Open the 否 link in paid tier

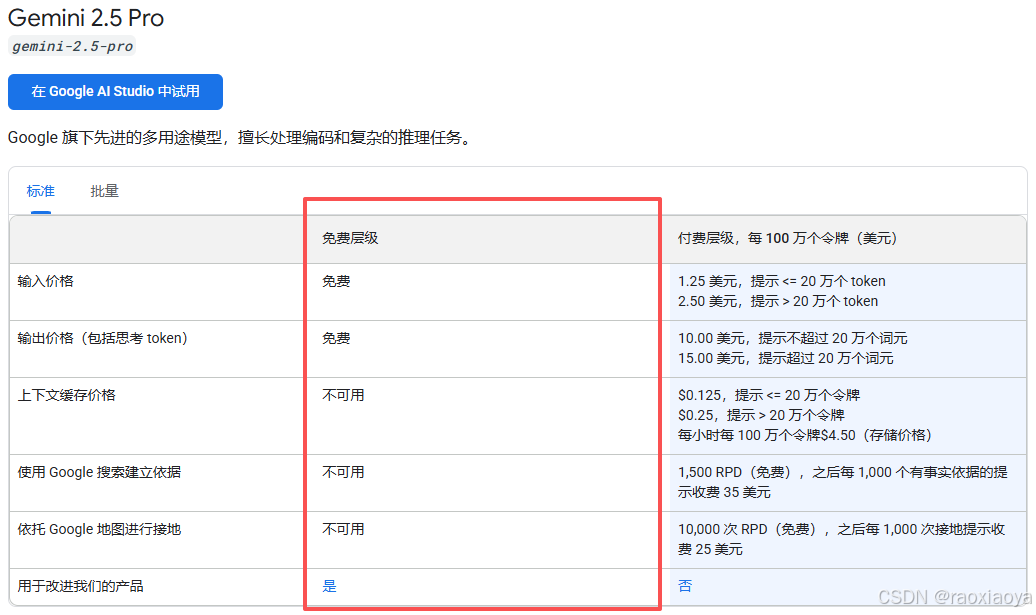click(x=685, y=586)
